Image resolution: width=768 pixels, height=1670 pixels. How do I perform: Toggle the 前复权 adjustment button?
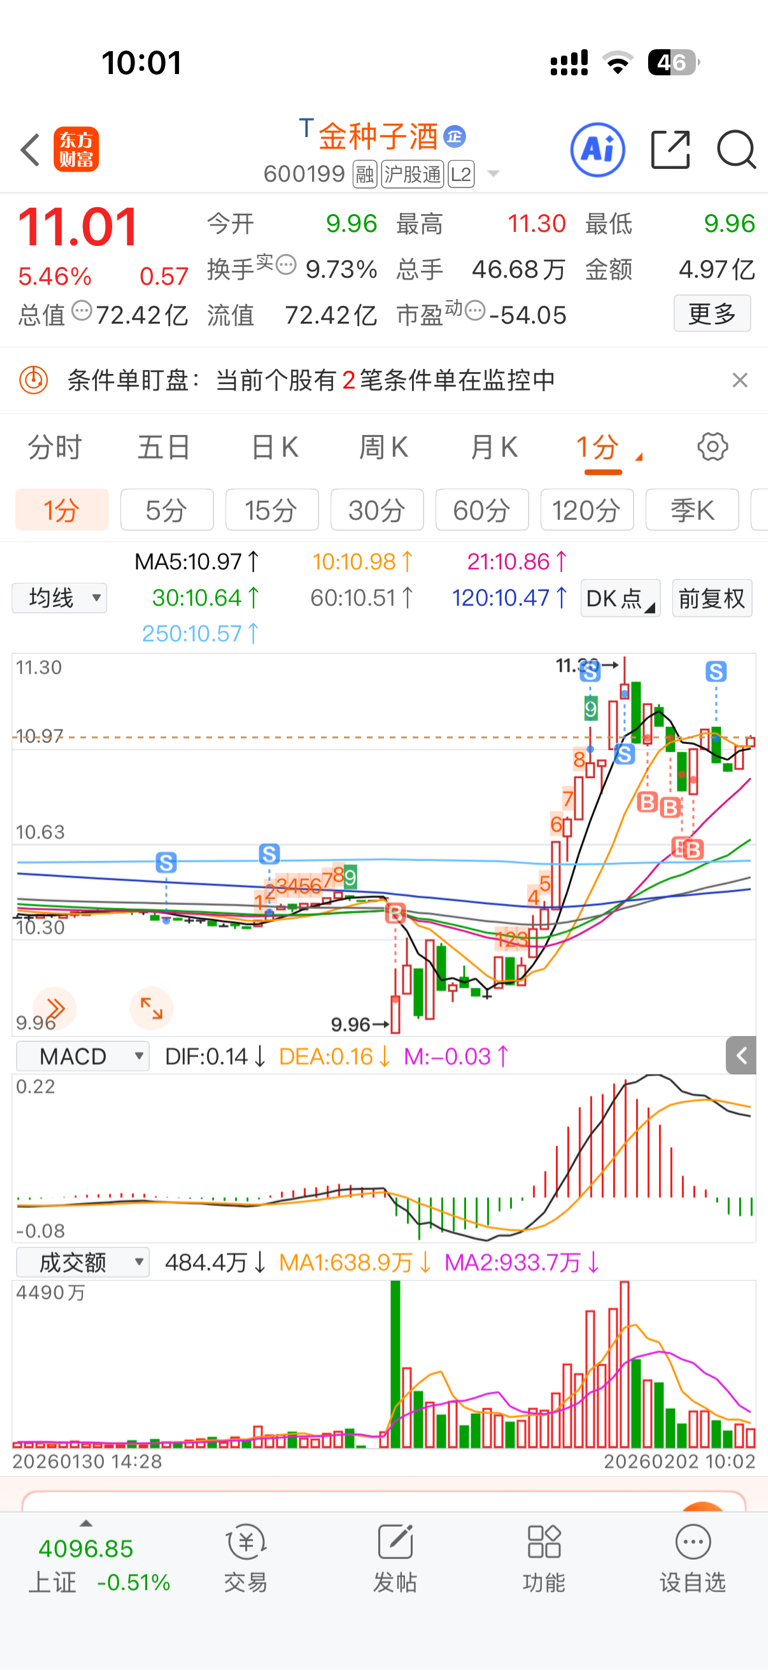tap(712, 598)
